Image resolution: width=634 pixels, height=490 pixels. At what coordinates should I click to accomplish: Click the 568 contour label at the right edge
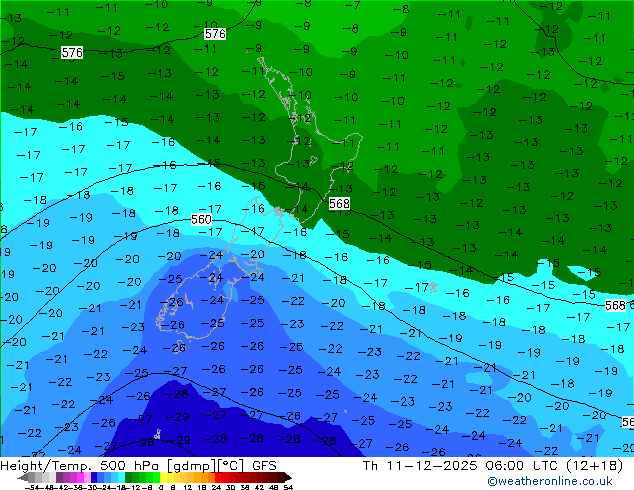[615, 305]
